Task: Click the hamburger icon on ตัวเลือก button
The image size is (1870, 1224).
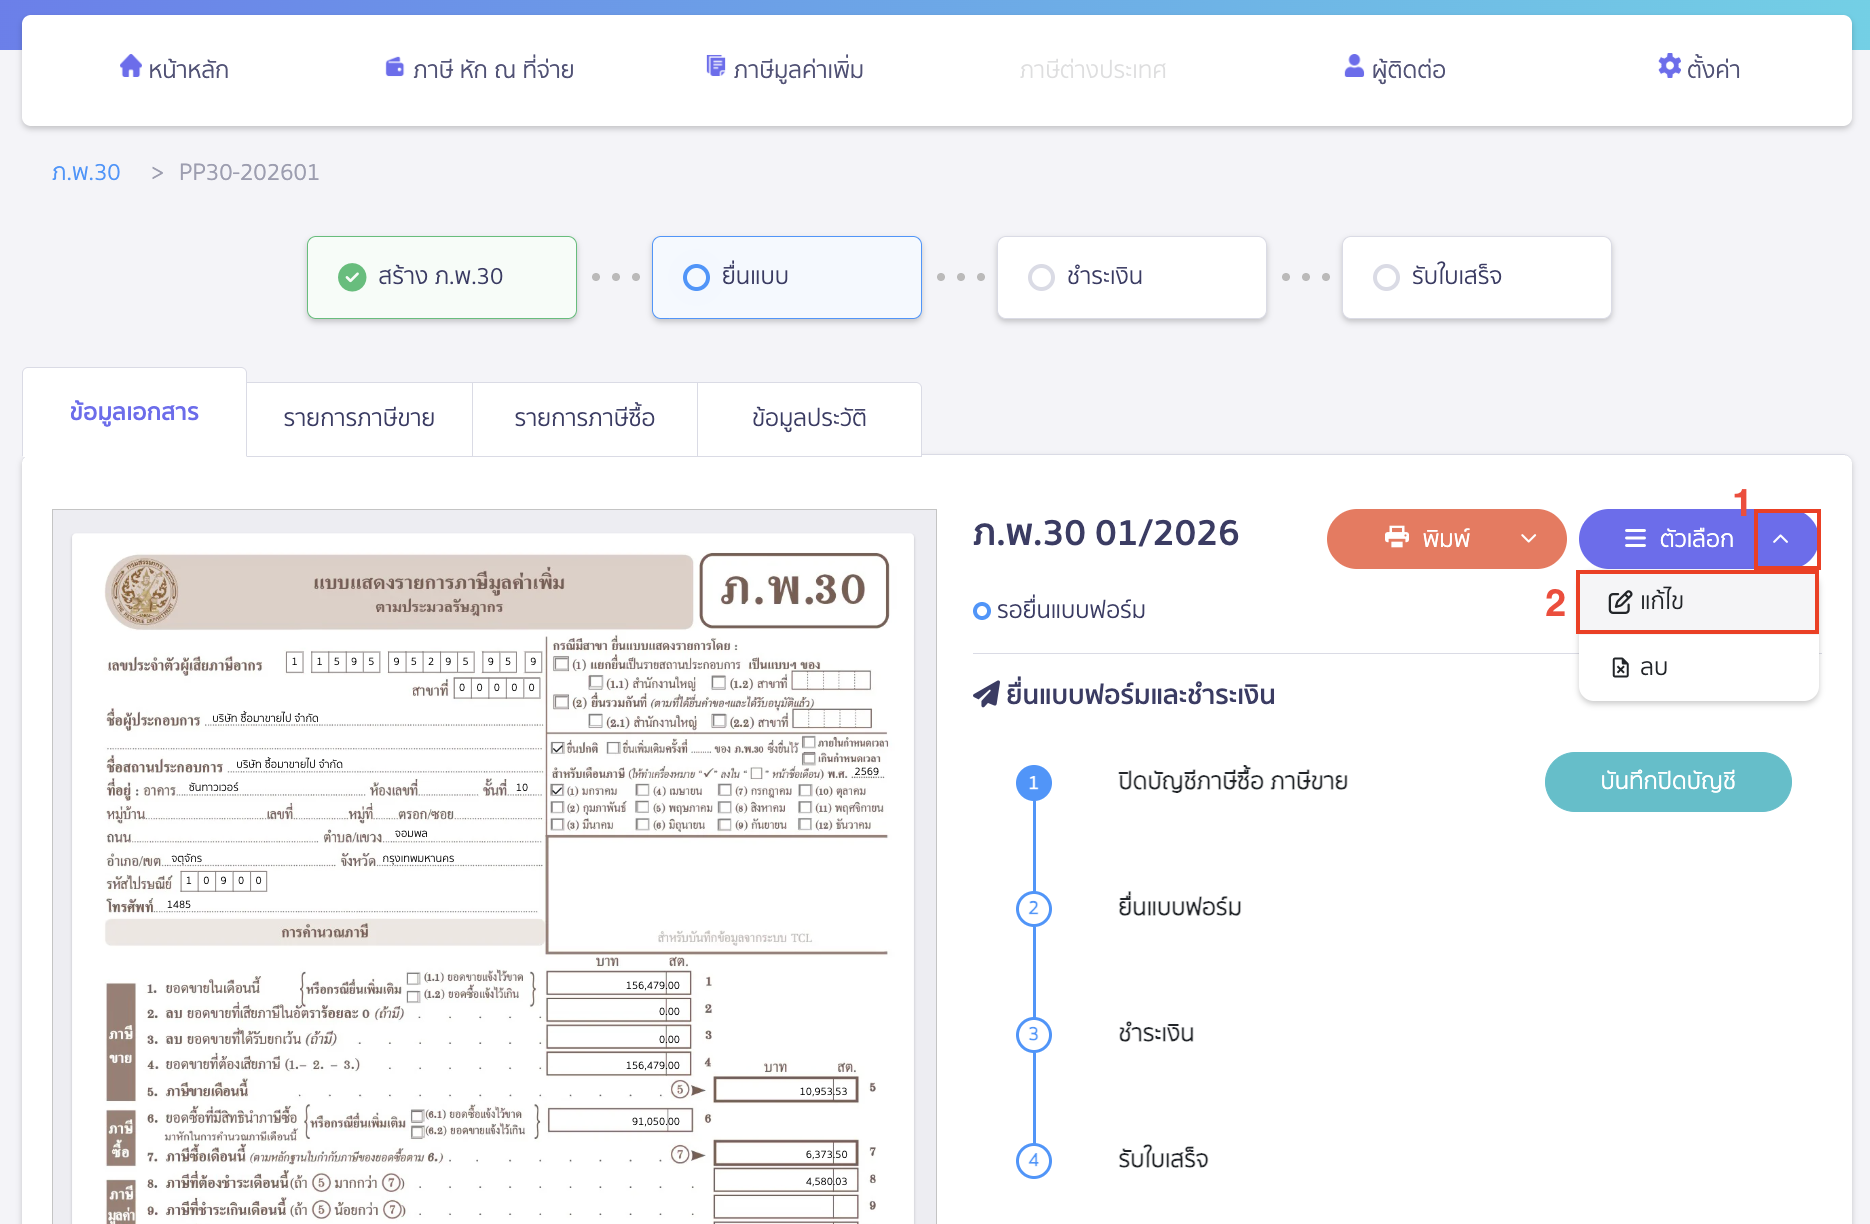Action: coord(1634,538)
